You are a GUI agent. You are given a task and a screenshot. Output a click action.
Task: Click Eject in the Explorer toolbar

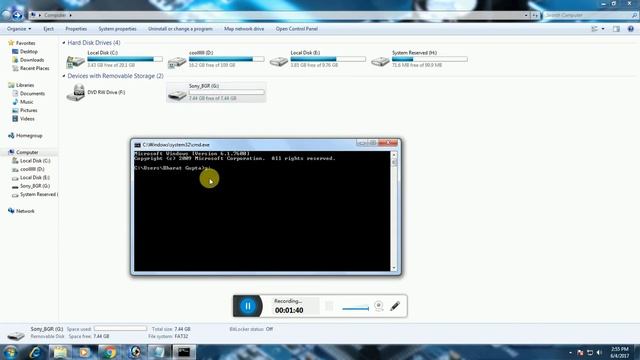49,29
